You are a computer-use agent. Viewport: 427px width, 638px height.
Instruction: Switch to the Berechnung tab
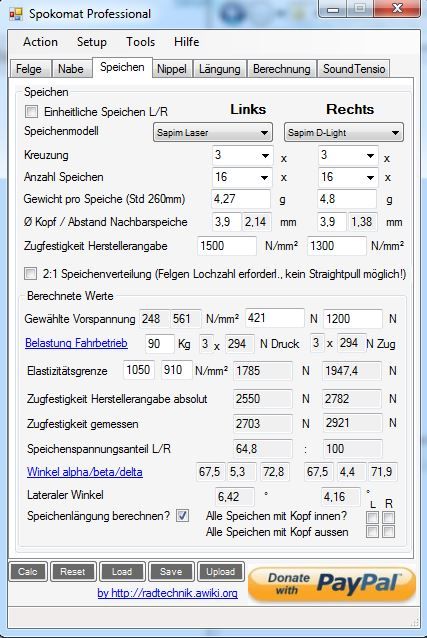coord(282,69)
